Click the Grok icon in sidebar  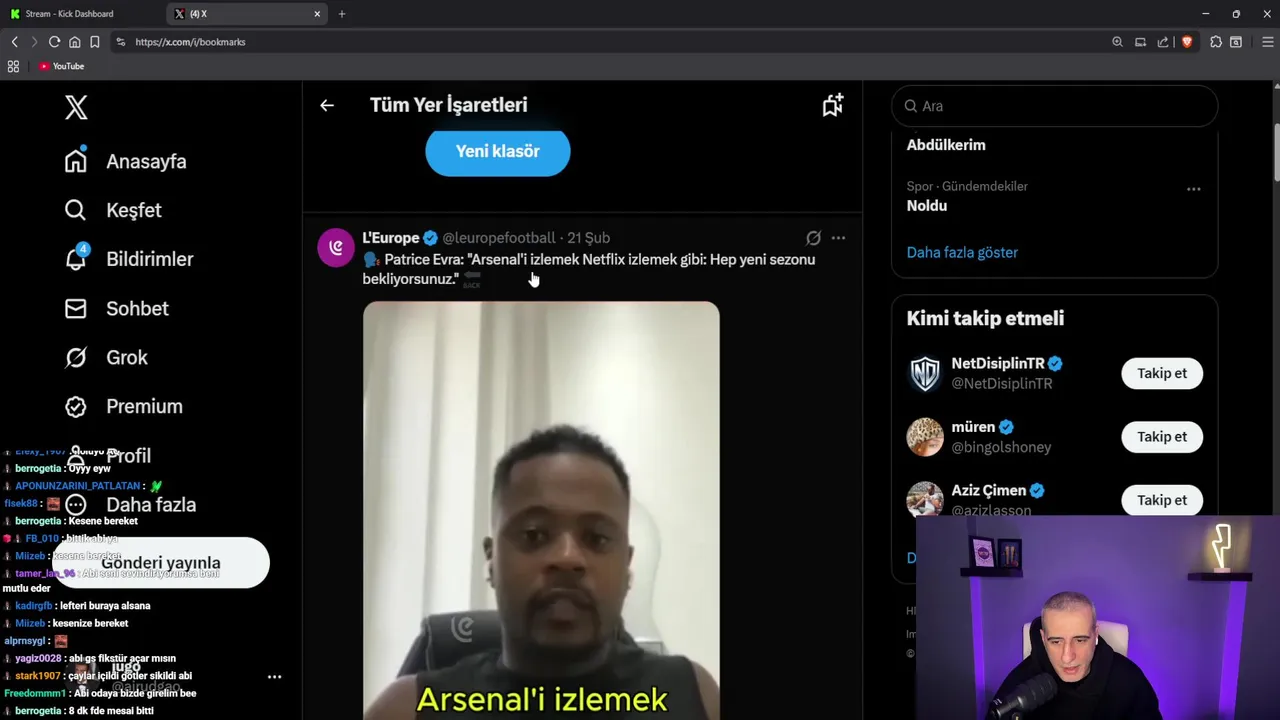[76, 357]
